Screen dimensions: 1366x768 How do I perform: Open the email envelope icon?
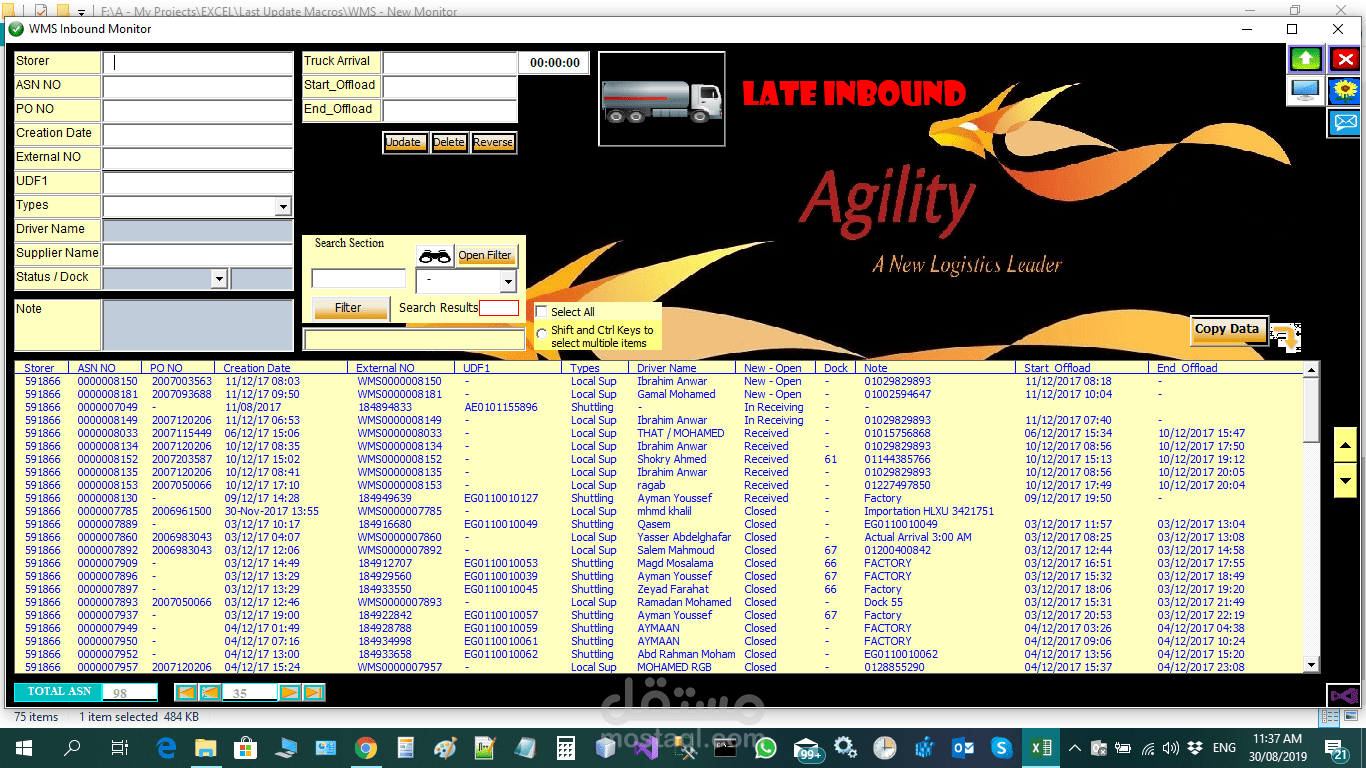point(1344,123)
